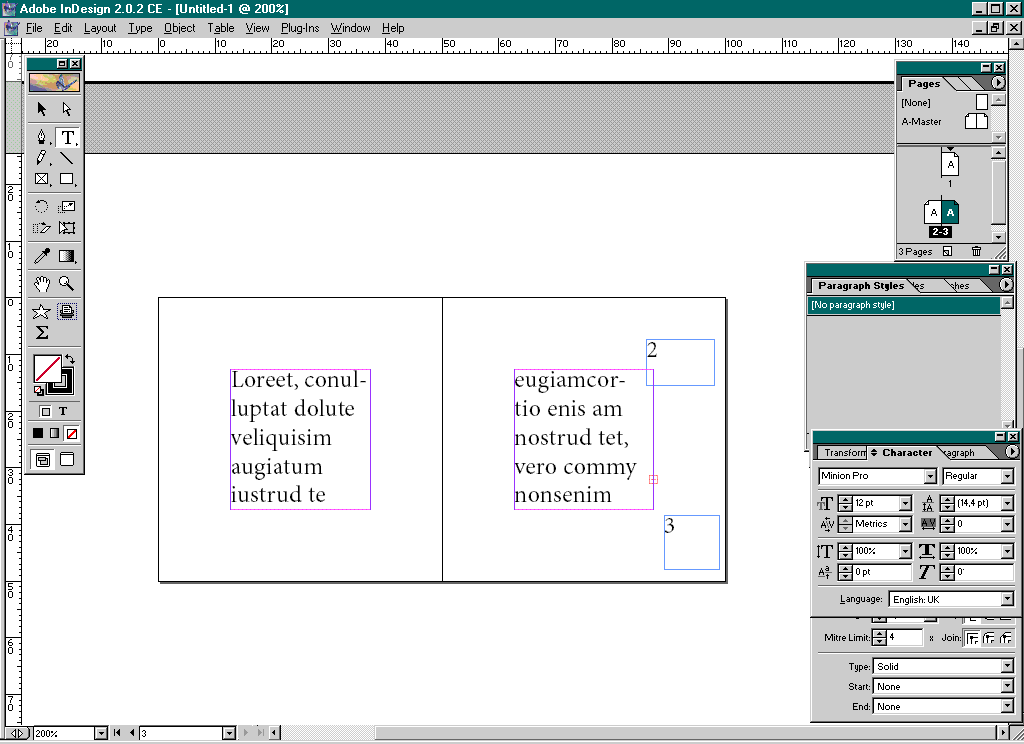Open the leading dropdown showing (14,4 pt)

click(1007, 504)
